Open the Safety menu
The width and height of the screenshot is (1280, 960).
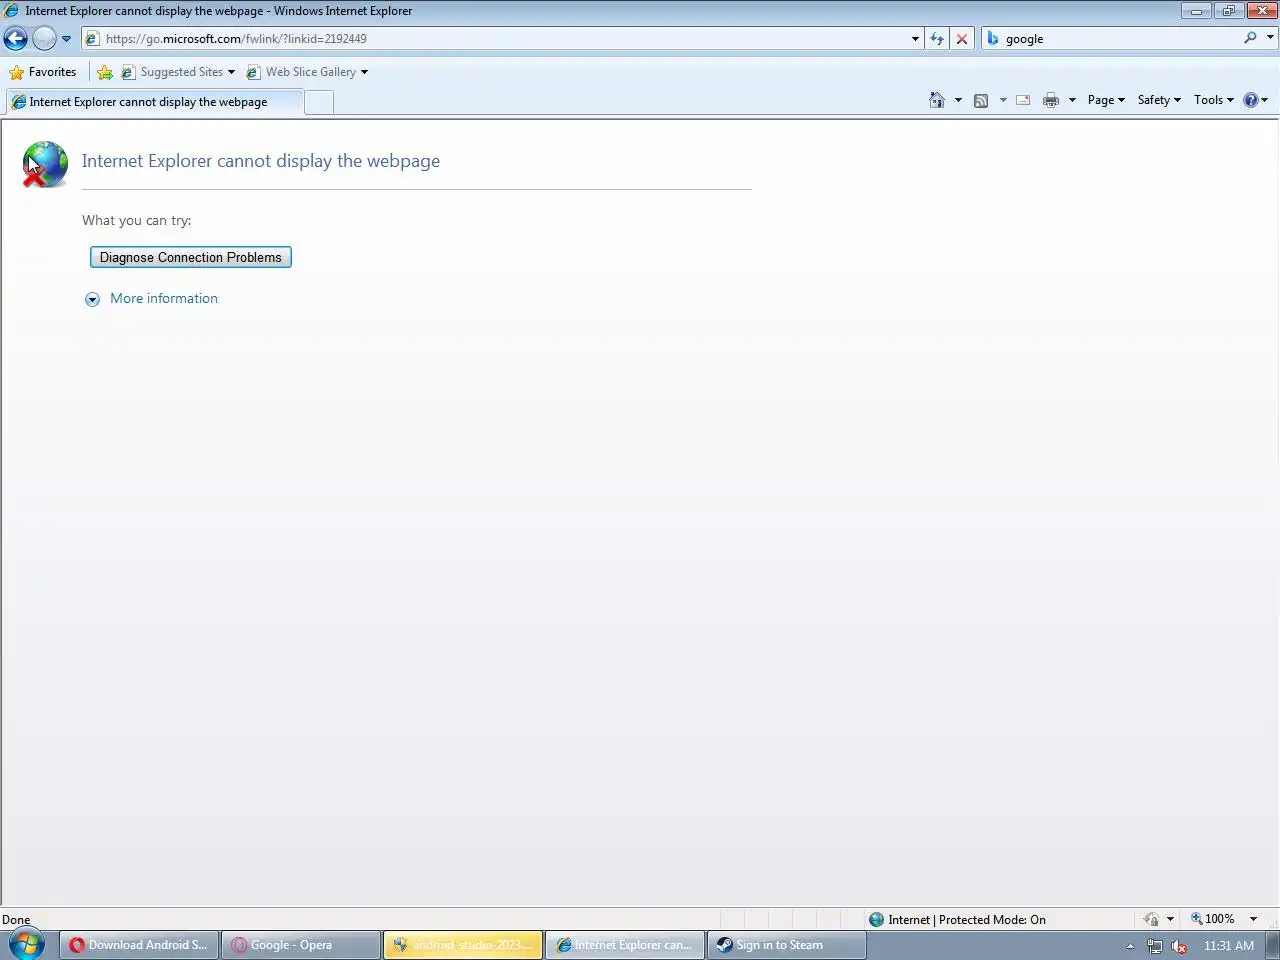click(x=1159, y=100)
